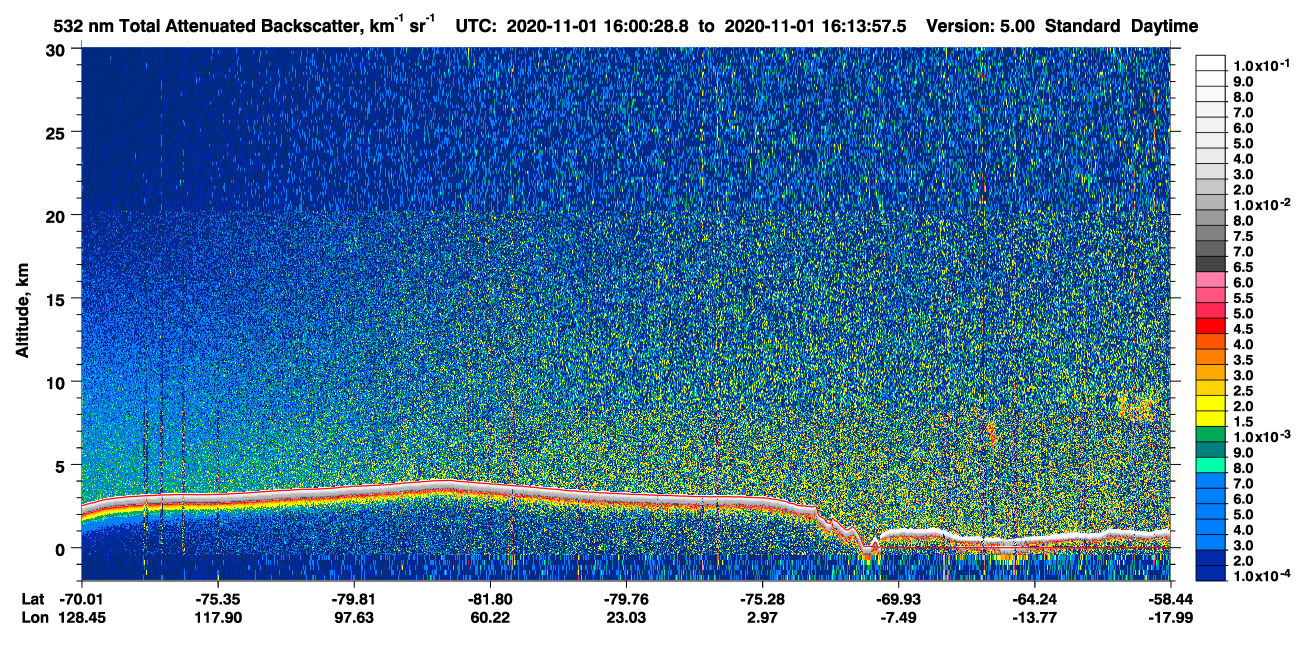Click longitude value 23.03
Viewport: 1300px width, 667px height.
(x=626, y=618)
